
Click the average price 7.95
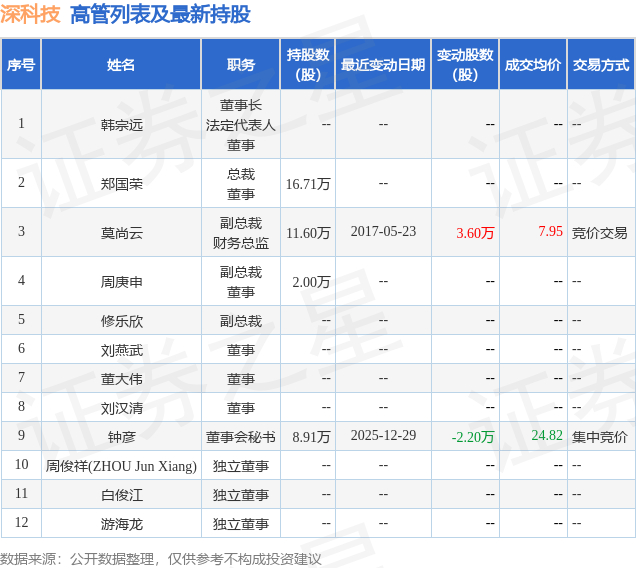click(x=550, y=231)
